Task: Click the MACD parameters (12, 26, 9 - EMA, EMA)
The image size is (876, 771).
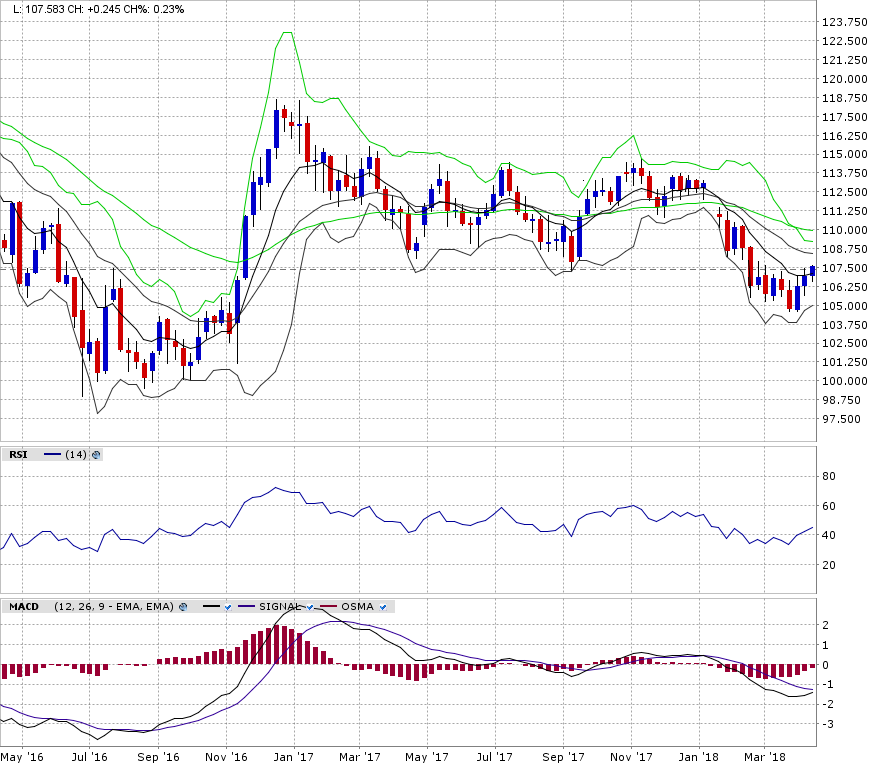Action: pos(115,607)
